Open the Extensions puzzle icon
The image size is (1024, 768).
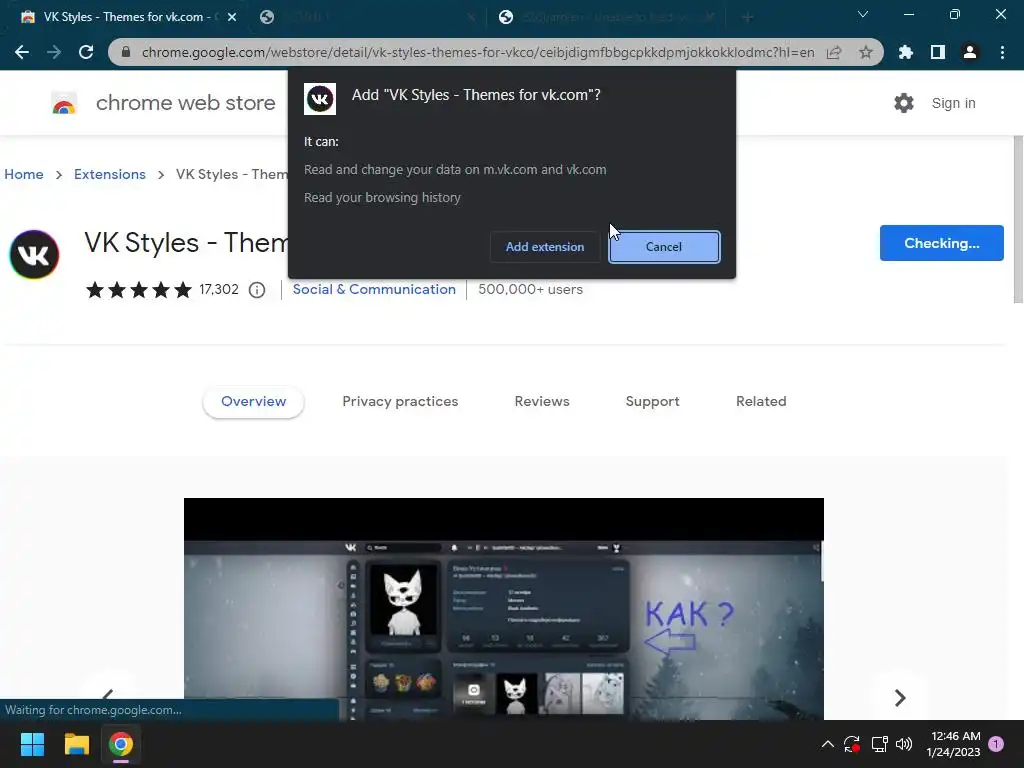point(905,52)
